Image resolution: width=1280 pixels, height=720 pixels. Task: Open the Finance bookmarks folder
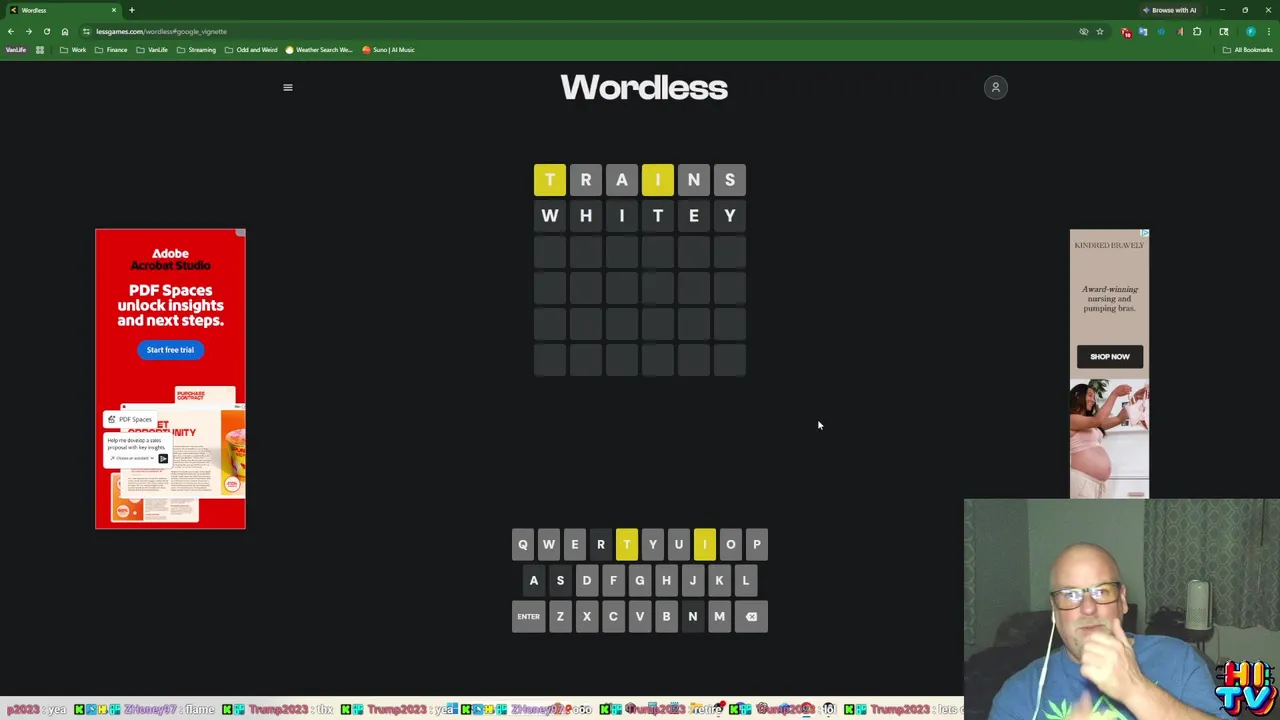click(111, 50)
